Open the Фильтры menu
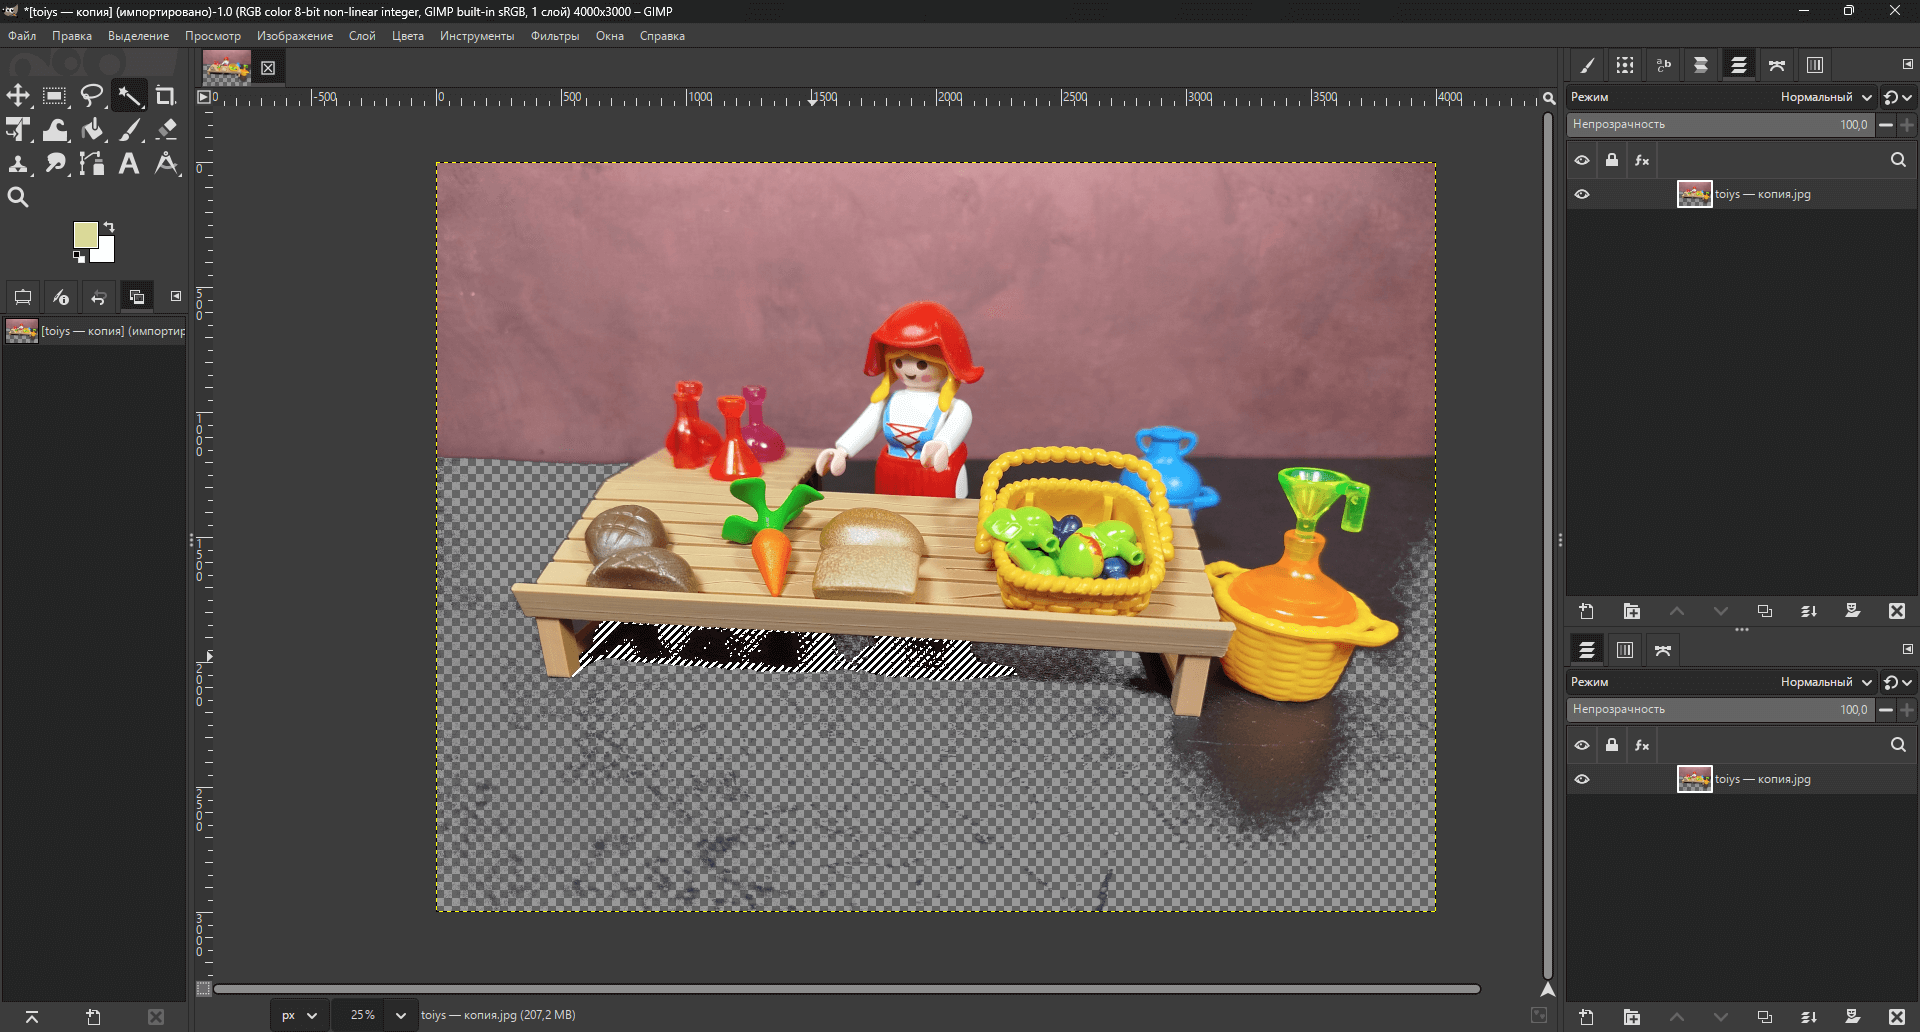The height and width of the screenshot is (1032, 1920). click(555, 36)
